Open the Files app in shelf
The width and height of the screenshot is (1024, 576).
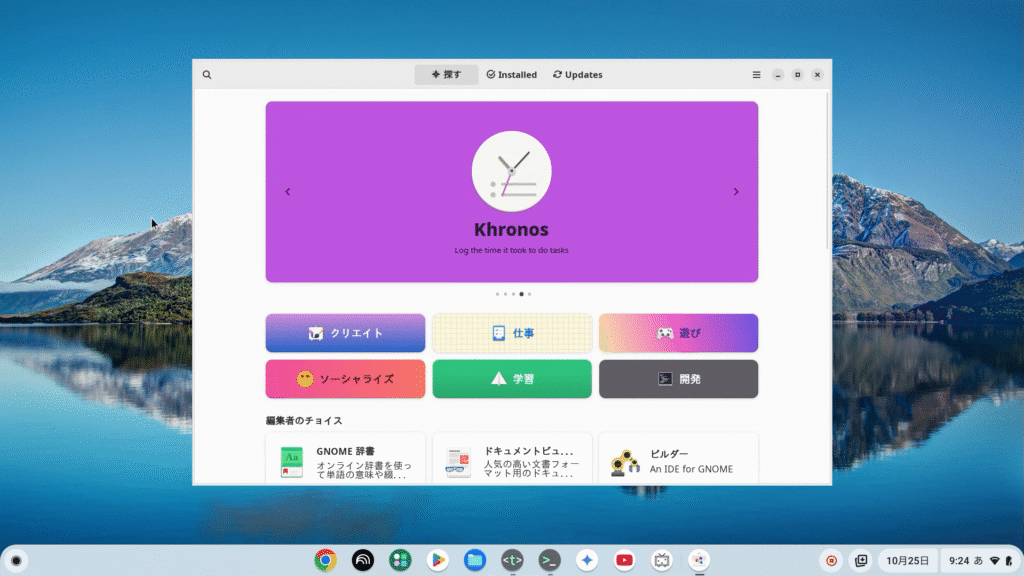pos(475,560)
